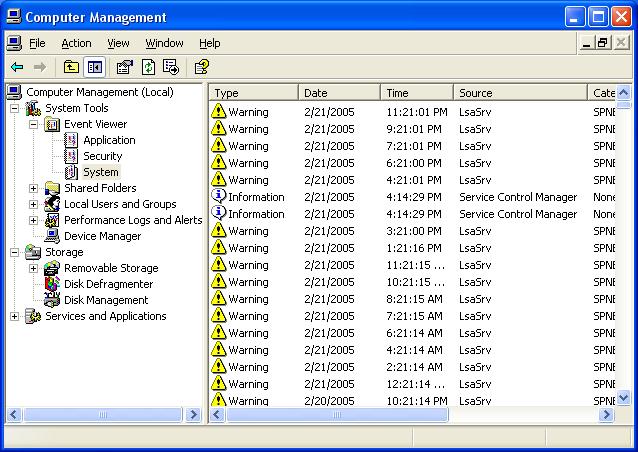Viewport: 638px width, 452px height.
Task: Restore the inner MMC child window
Action: (x=603, y=42)
